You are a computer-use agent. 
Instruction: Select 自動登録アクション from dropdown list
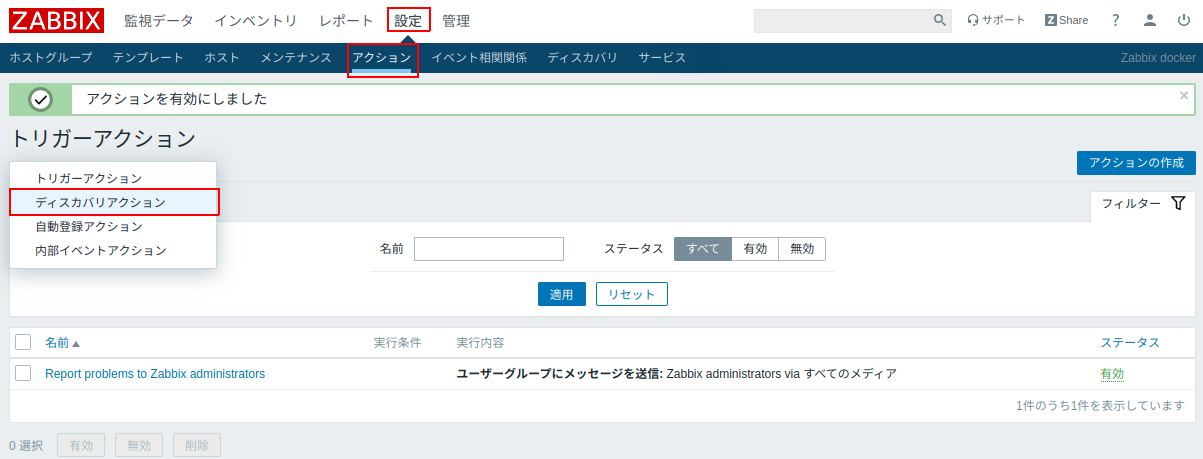pos(113,226)
